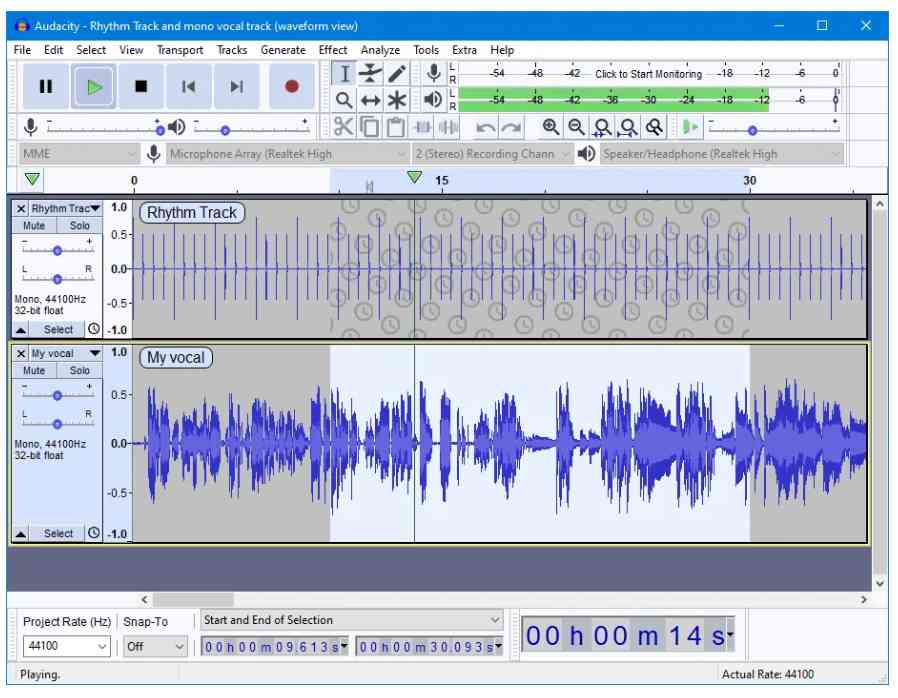Select the Zoom magnifier tool
This screenshot has height=698, width=898.
[344, 100]
